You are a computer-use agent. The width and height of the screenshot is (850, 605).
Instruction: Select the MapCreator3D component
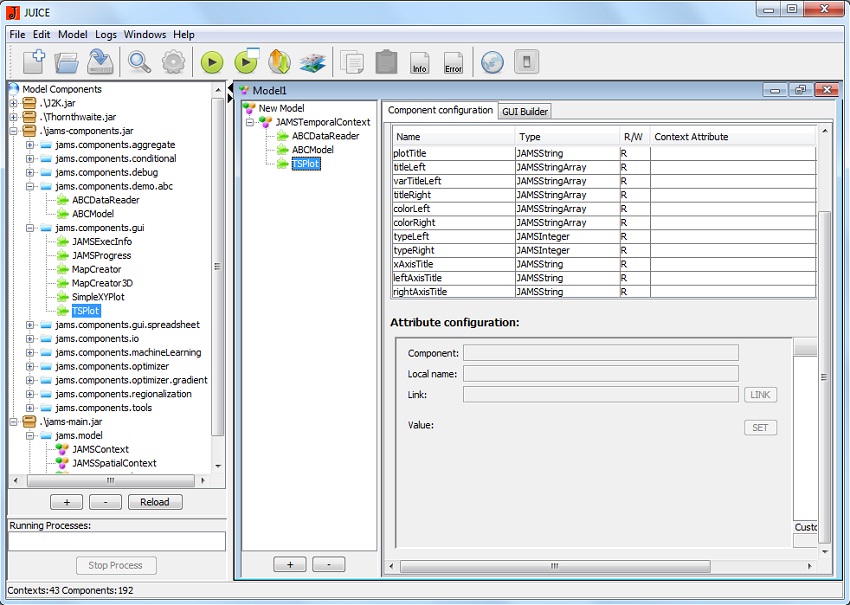click(x=101, y=283)
